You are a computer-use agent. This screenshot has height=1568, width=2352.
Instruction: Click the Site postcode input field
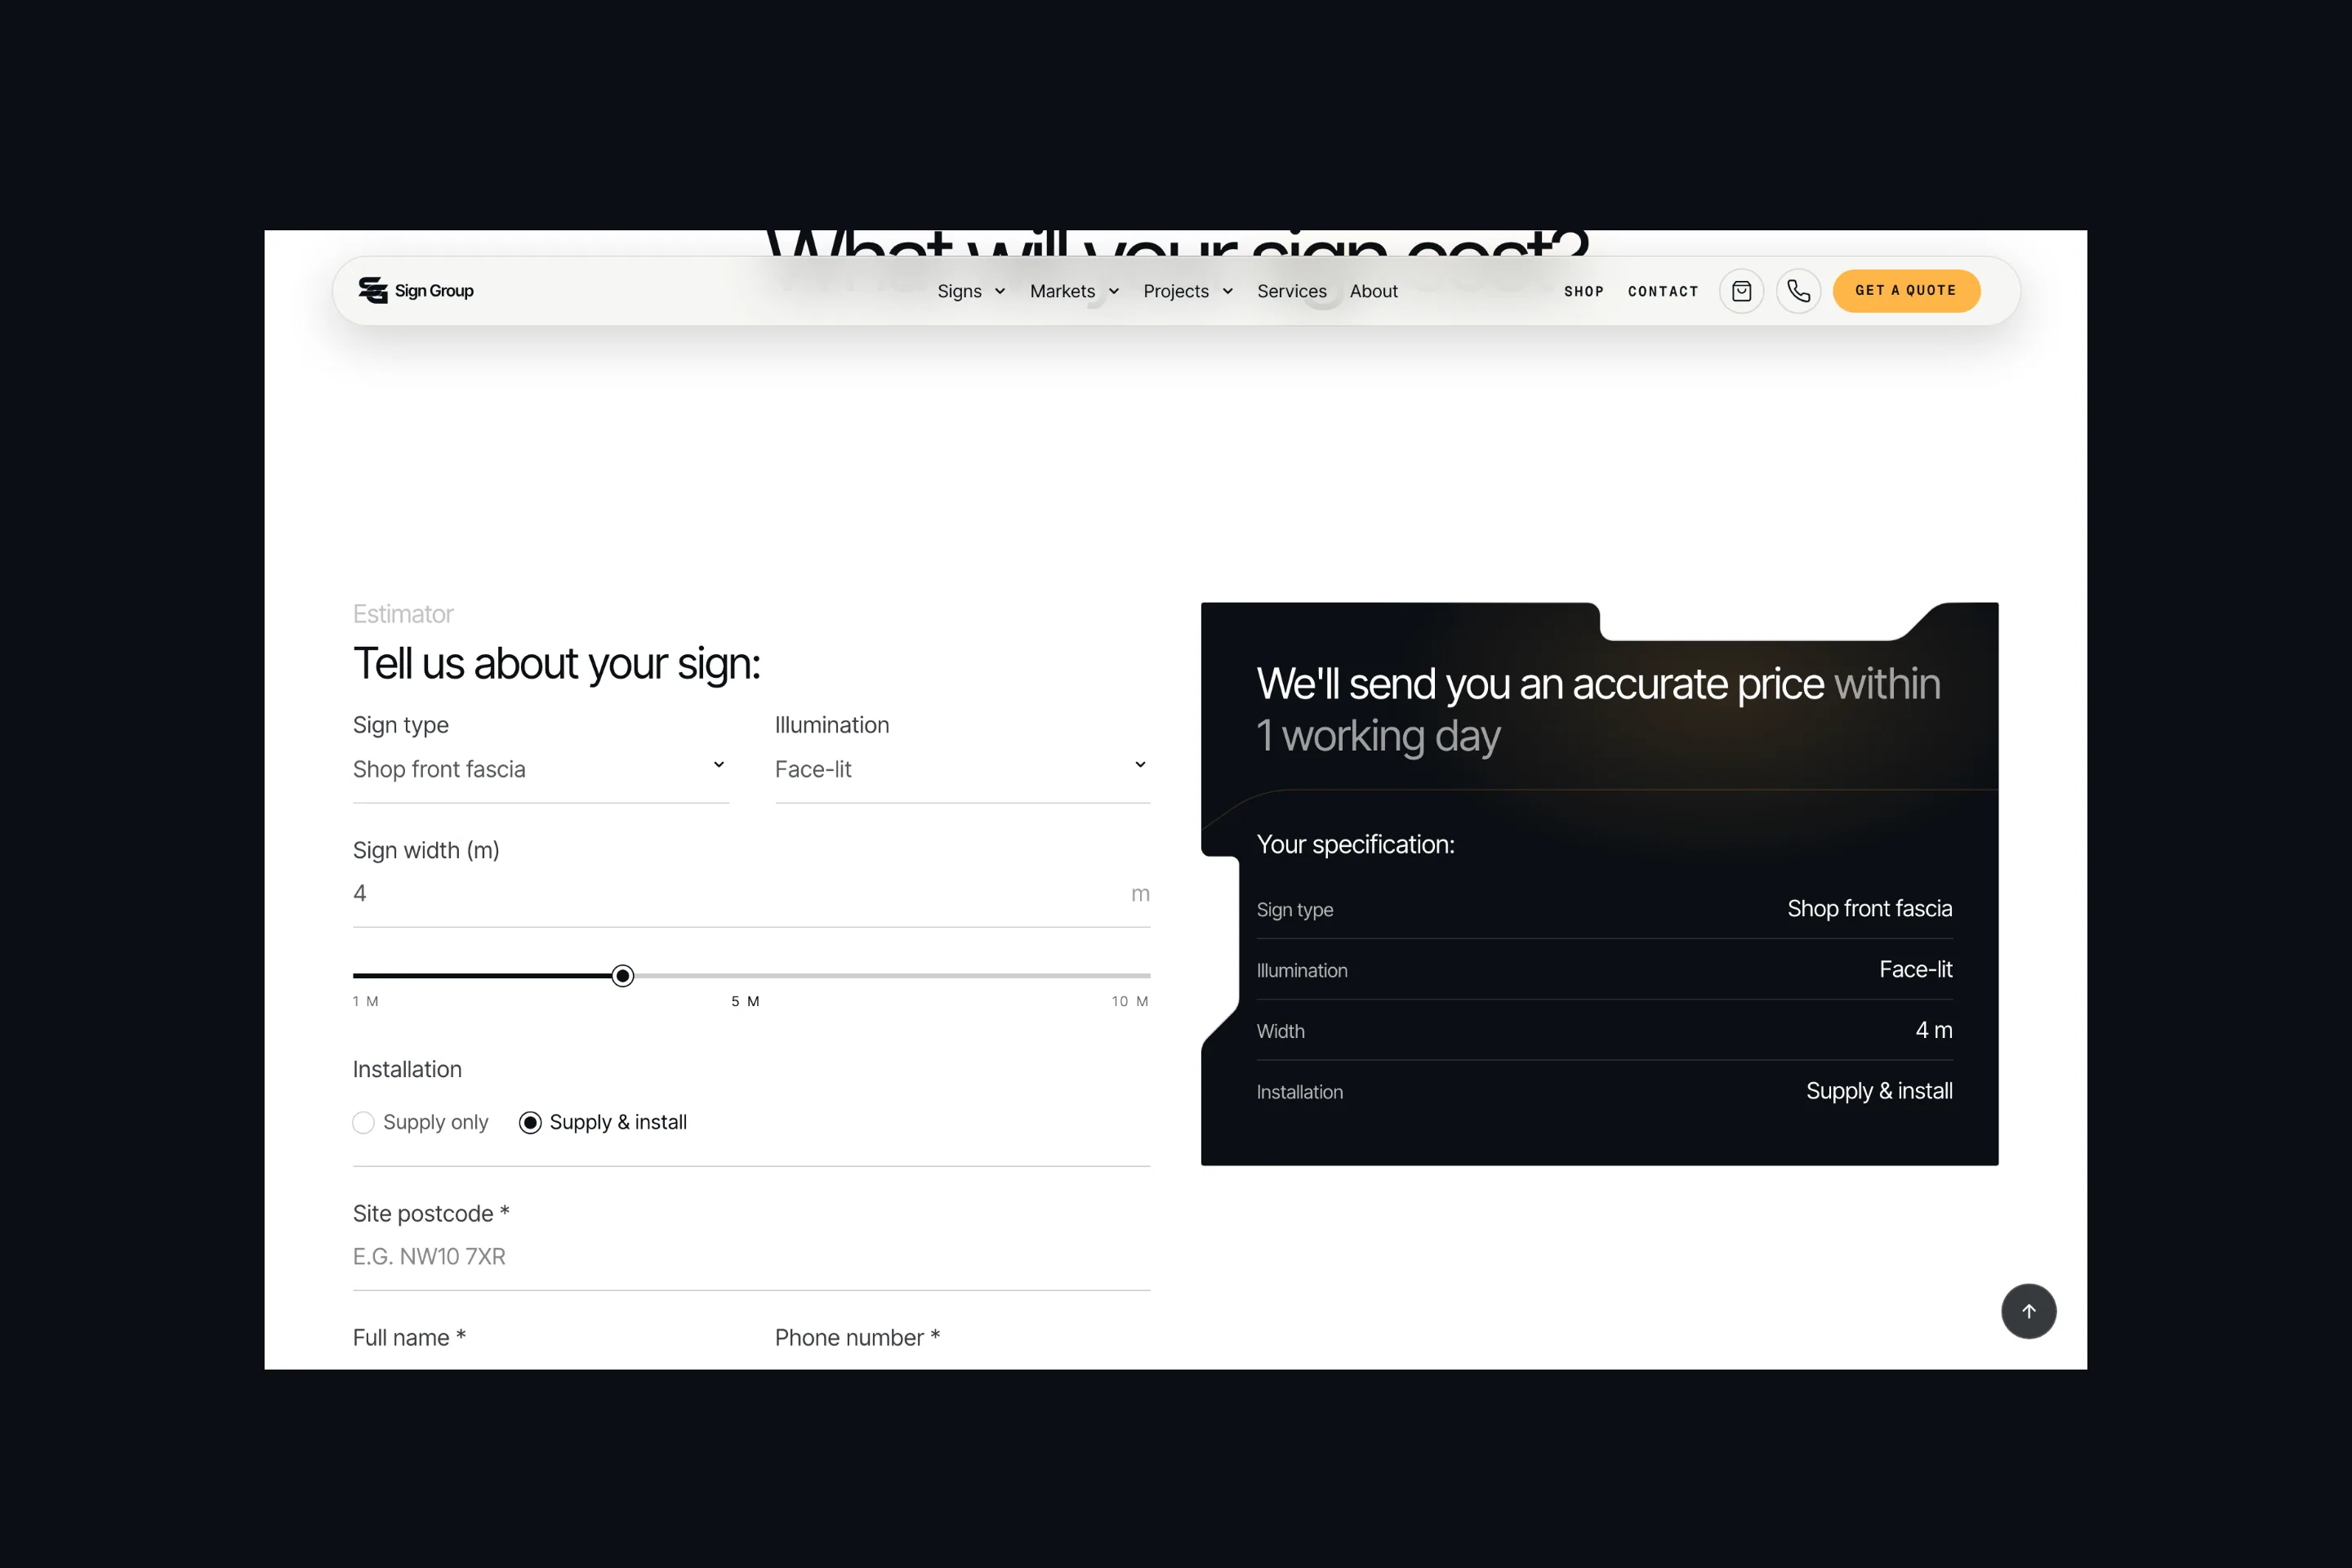[751, 1256]
